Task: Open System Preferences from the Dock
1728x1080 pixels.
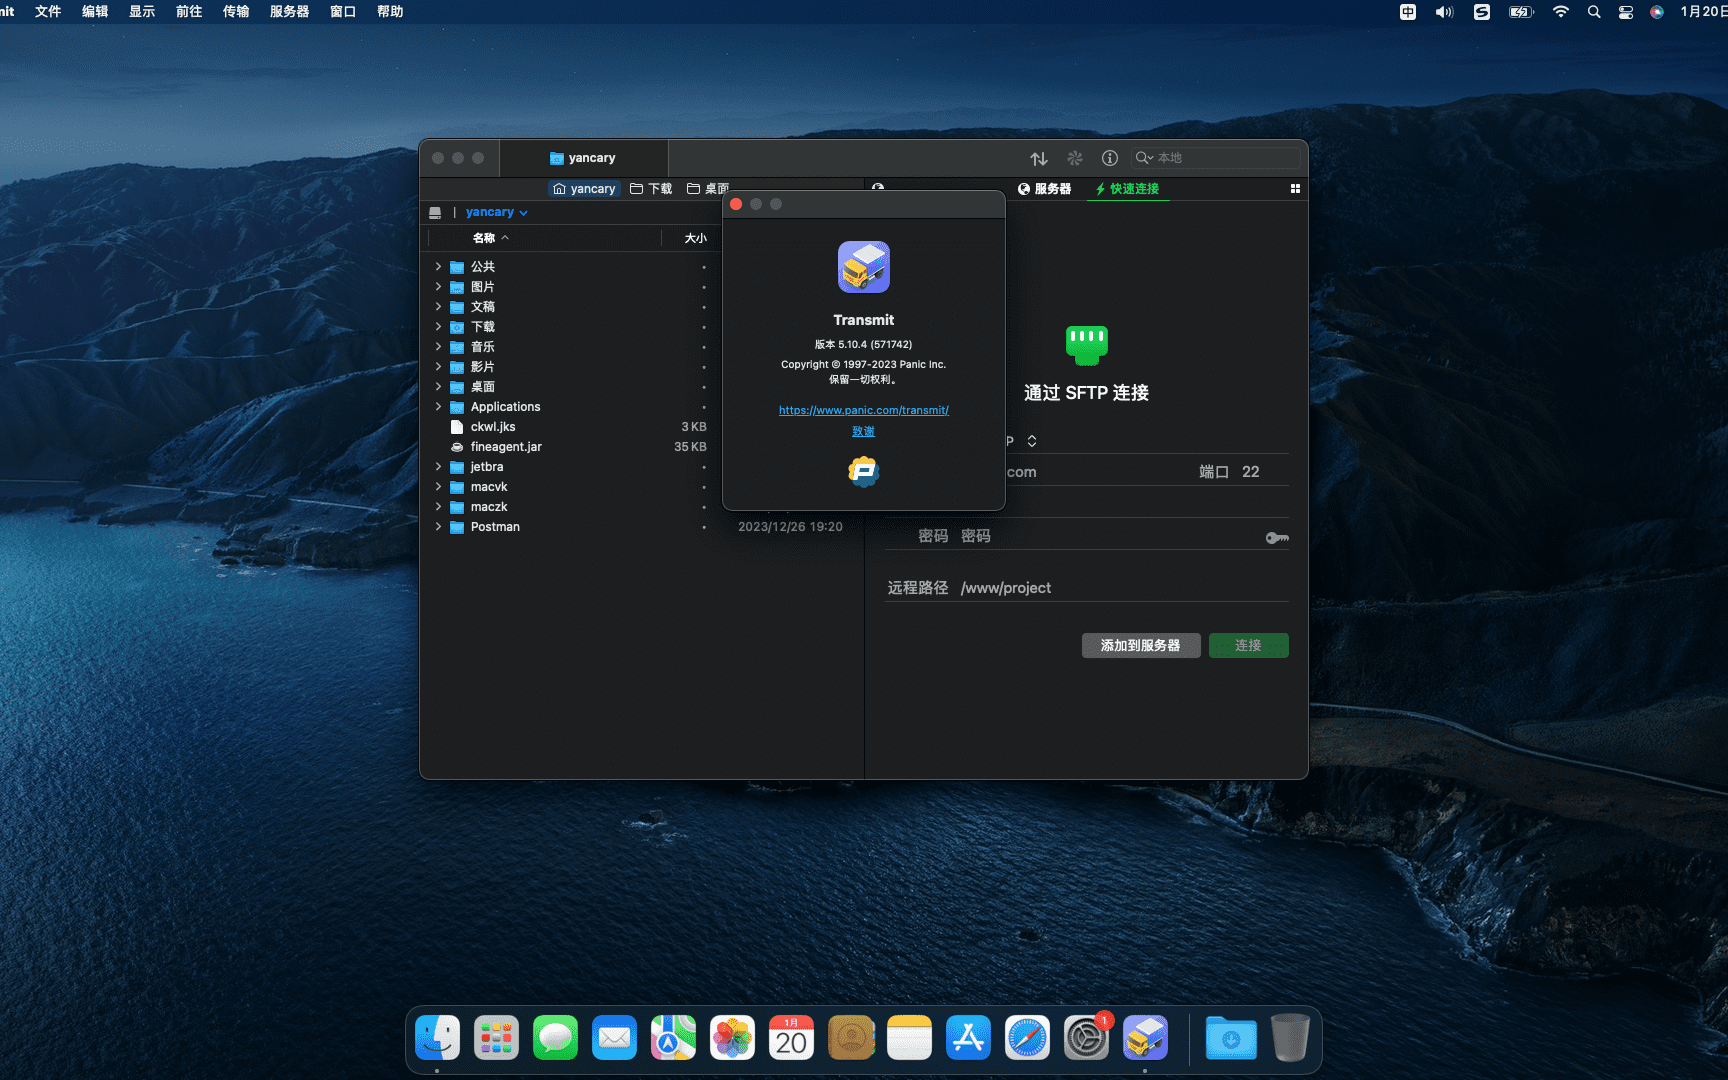Action: click(1086, 1038)
